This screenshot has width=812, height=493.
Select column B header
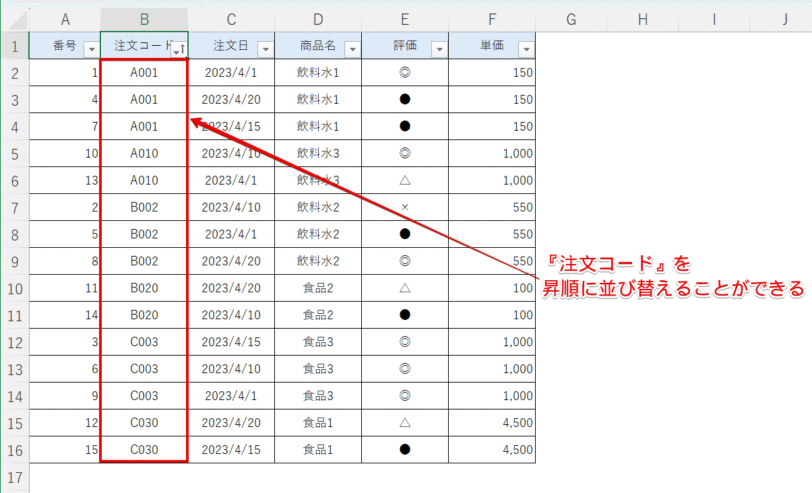144,20
